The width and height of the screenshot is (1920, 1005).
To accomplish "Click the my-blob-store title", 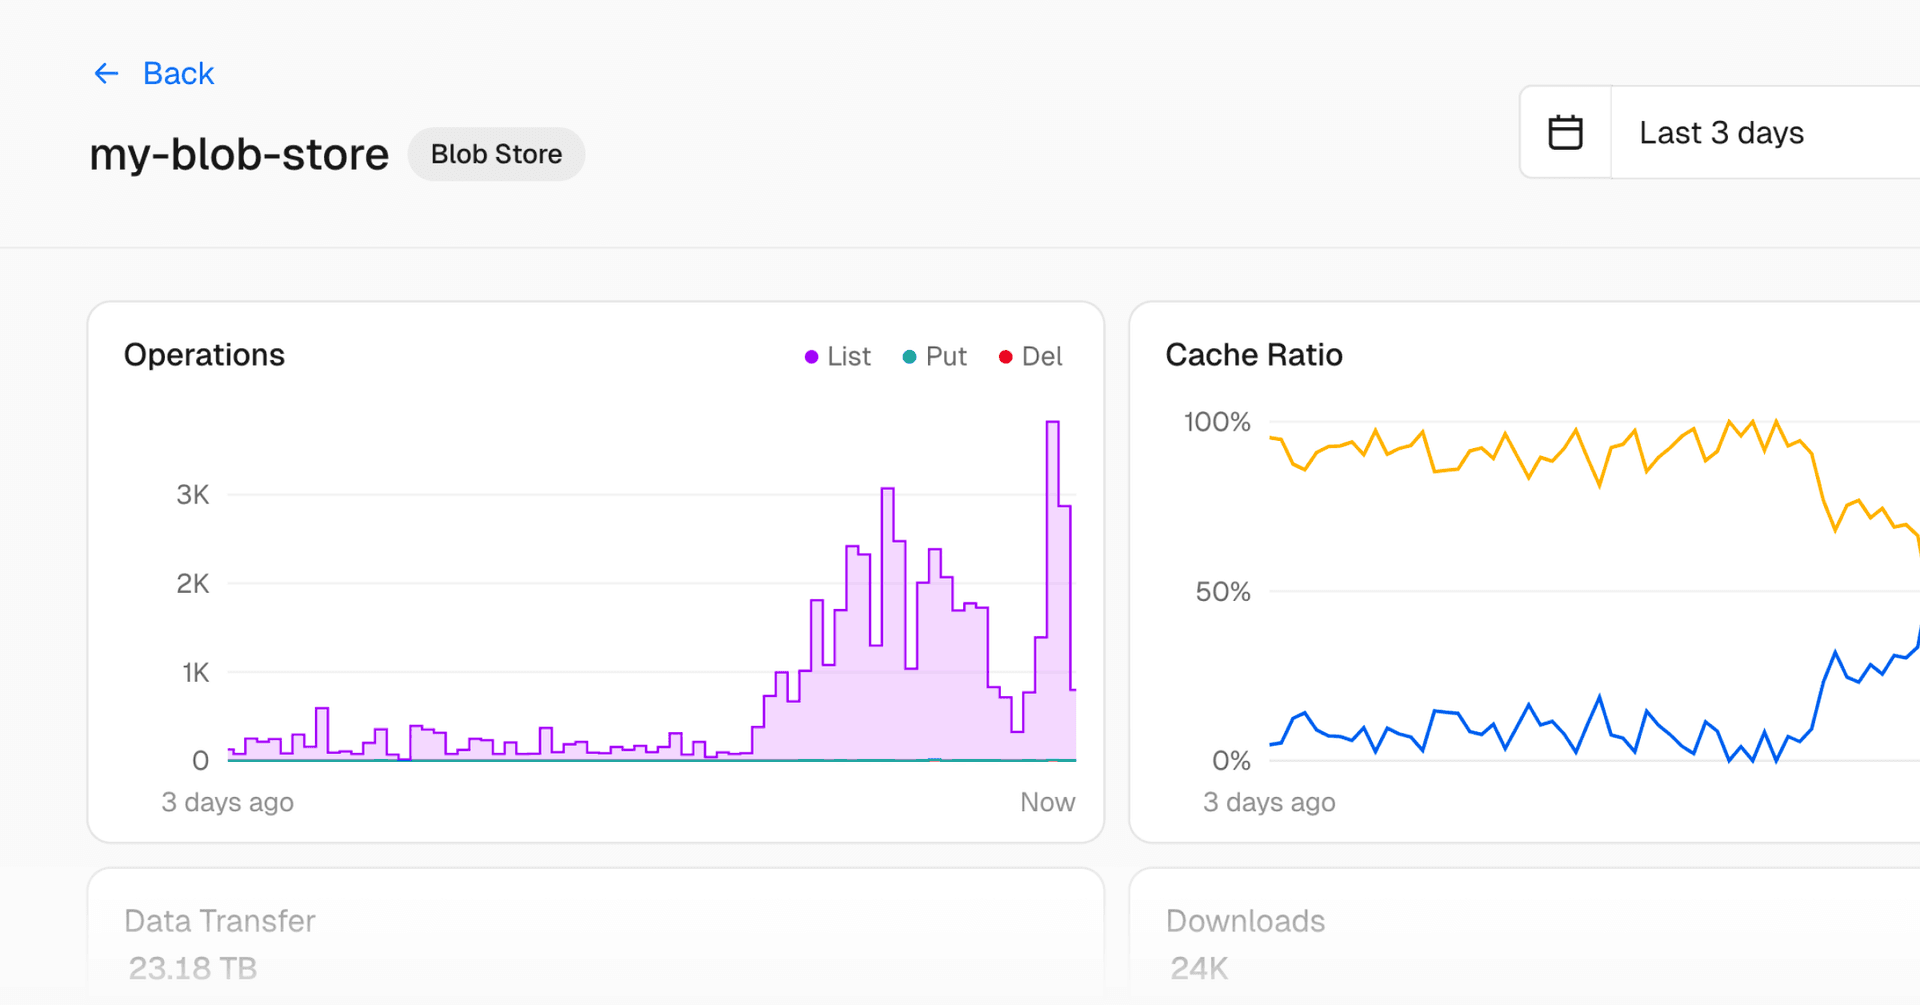I will pyautogui.click(x=239, y=154).
